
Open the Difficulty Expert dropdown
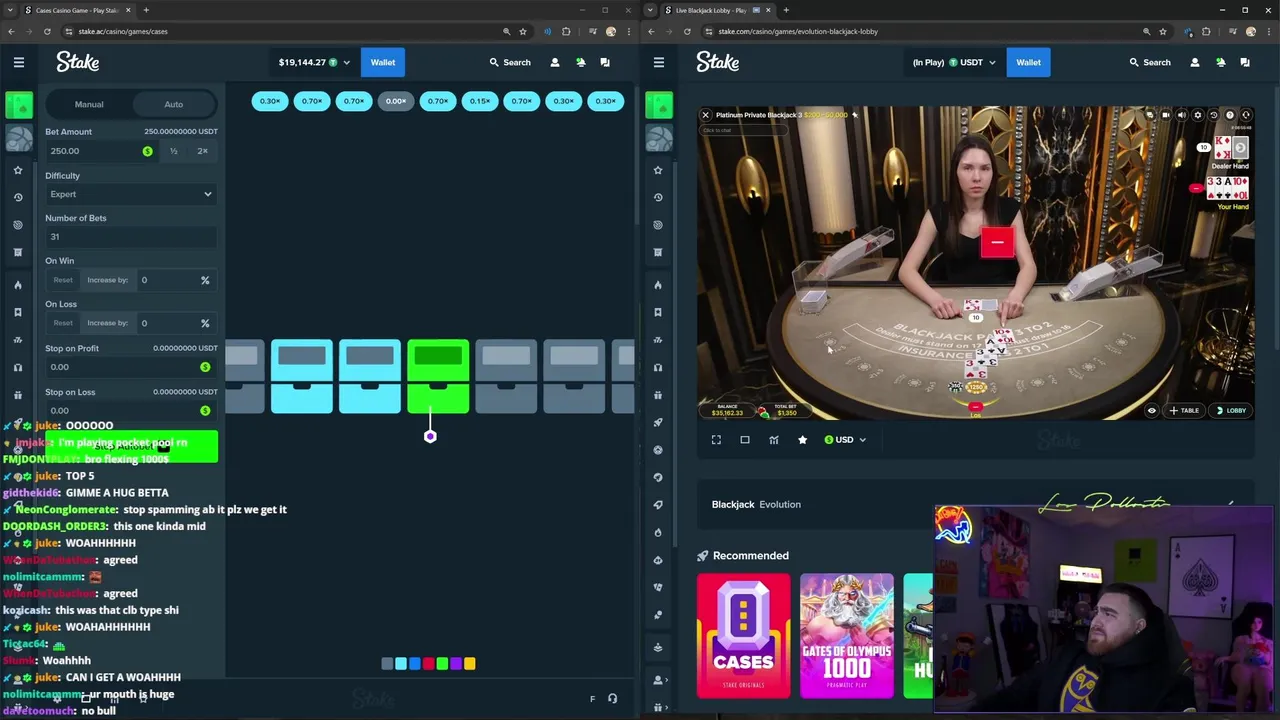(x=131, y=194)
